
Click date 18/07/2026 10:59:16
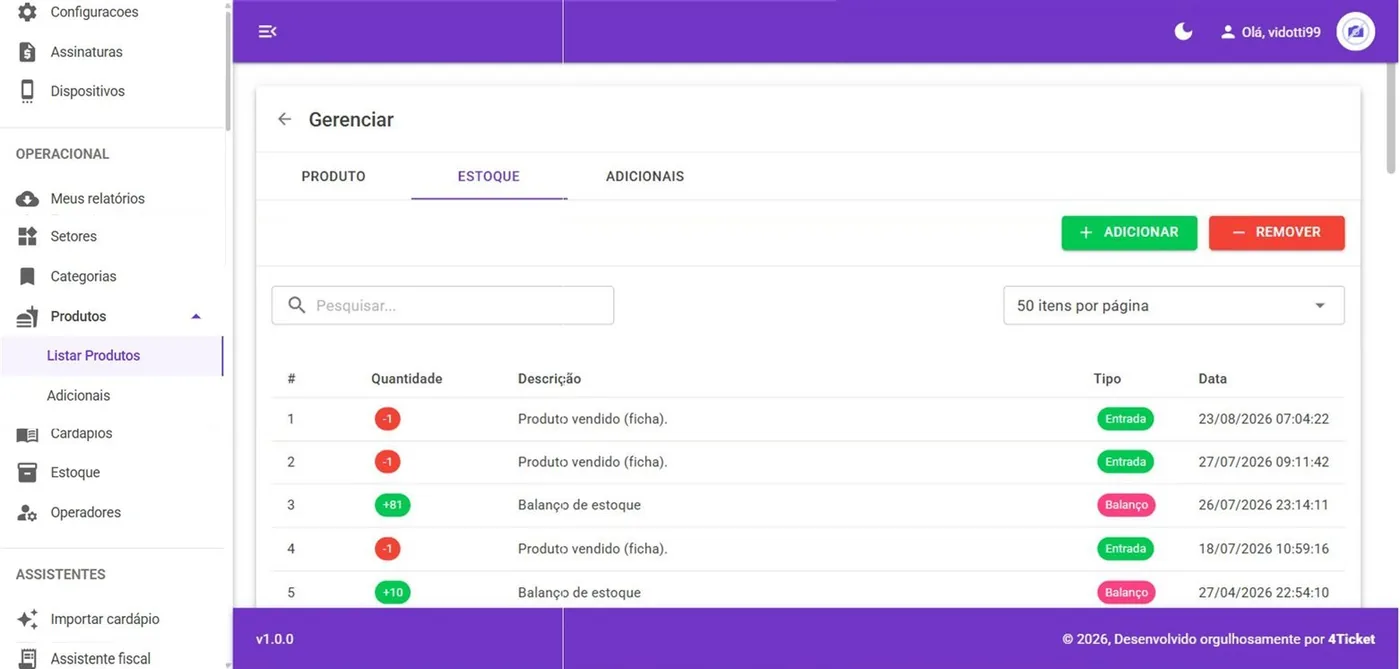(1264, 549)
